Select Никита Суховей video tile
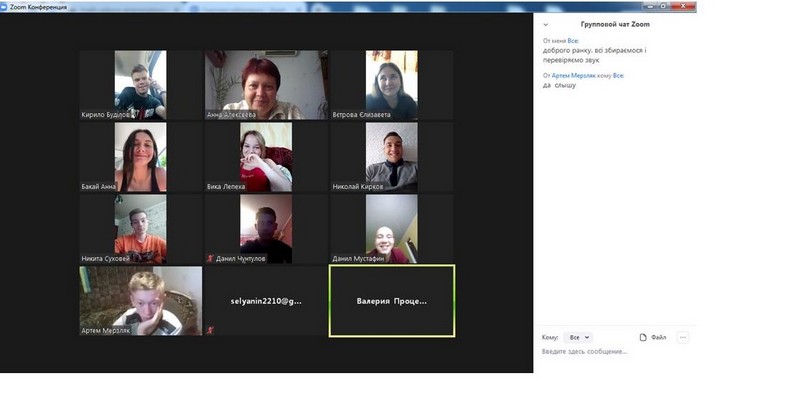The width and height of the screenshot is (800, 394). click(140, 229)
